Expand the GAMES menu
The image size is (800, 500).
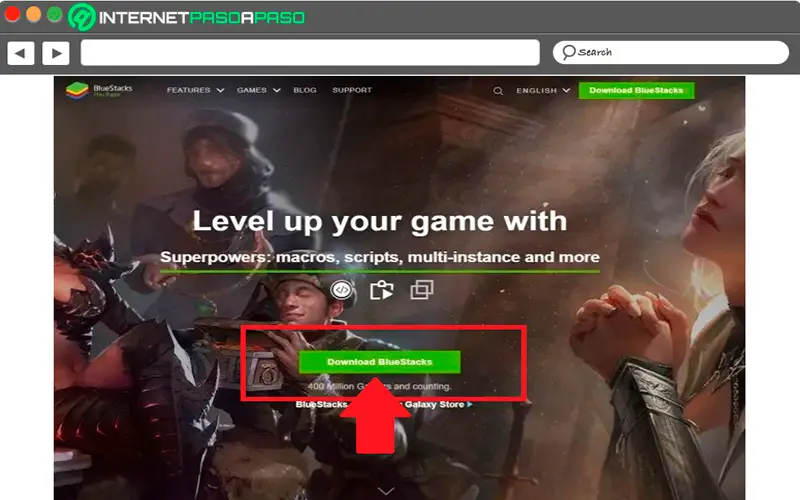259,90
